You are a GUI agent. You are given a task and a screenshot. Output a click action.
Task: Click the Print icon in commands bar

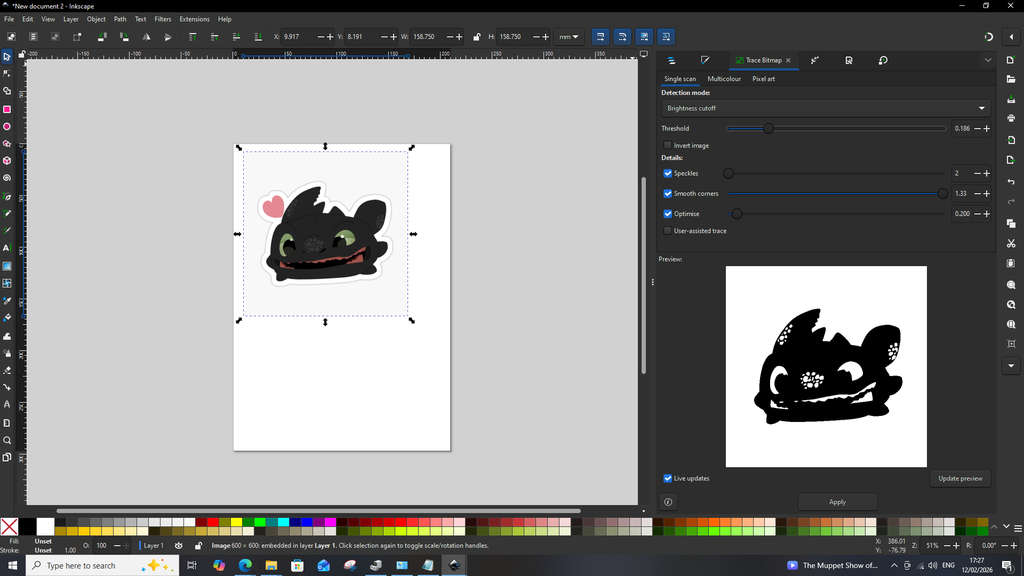tap(1011, 118)
